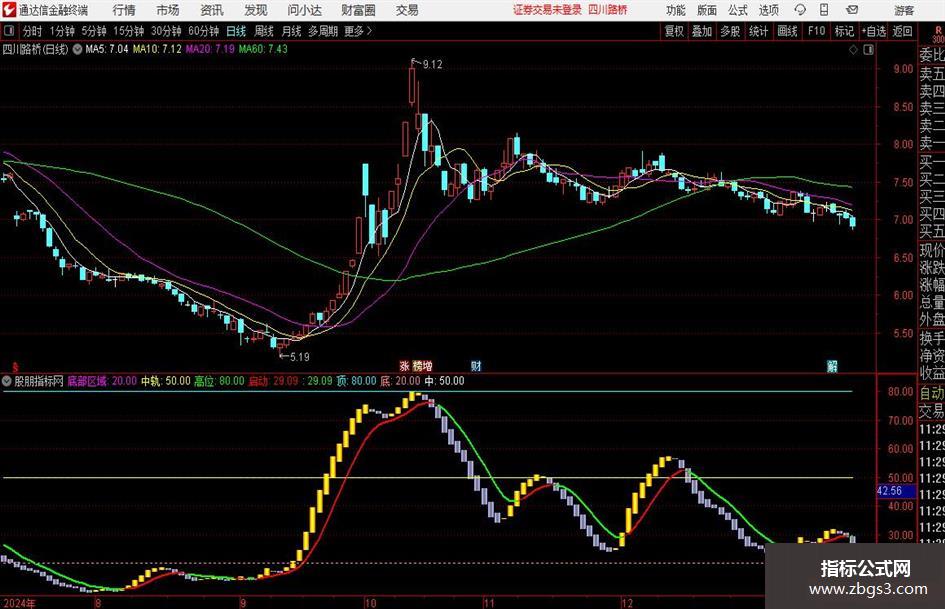Toggle 复权 price adjustment

coord(674,31)
